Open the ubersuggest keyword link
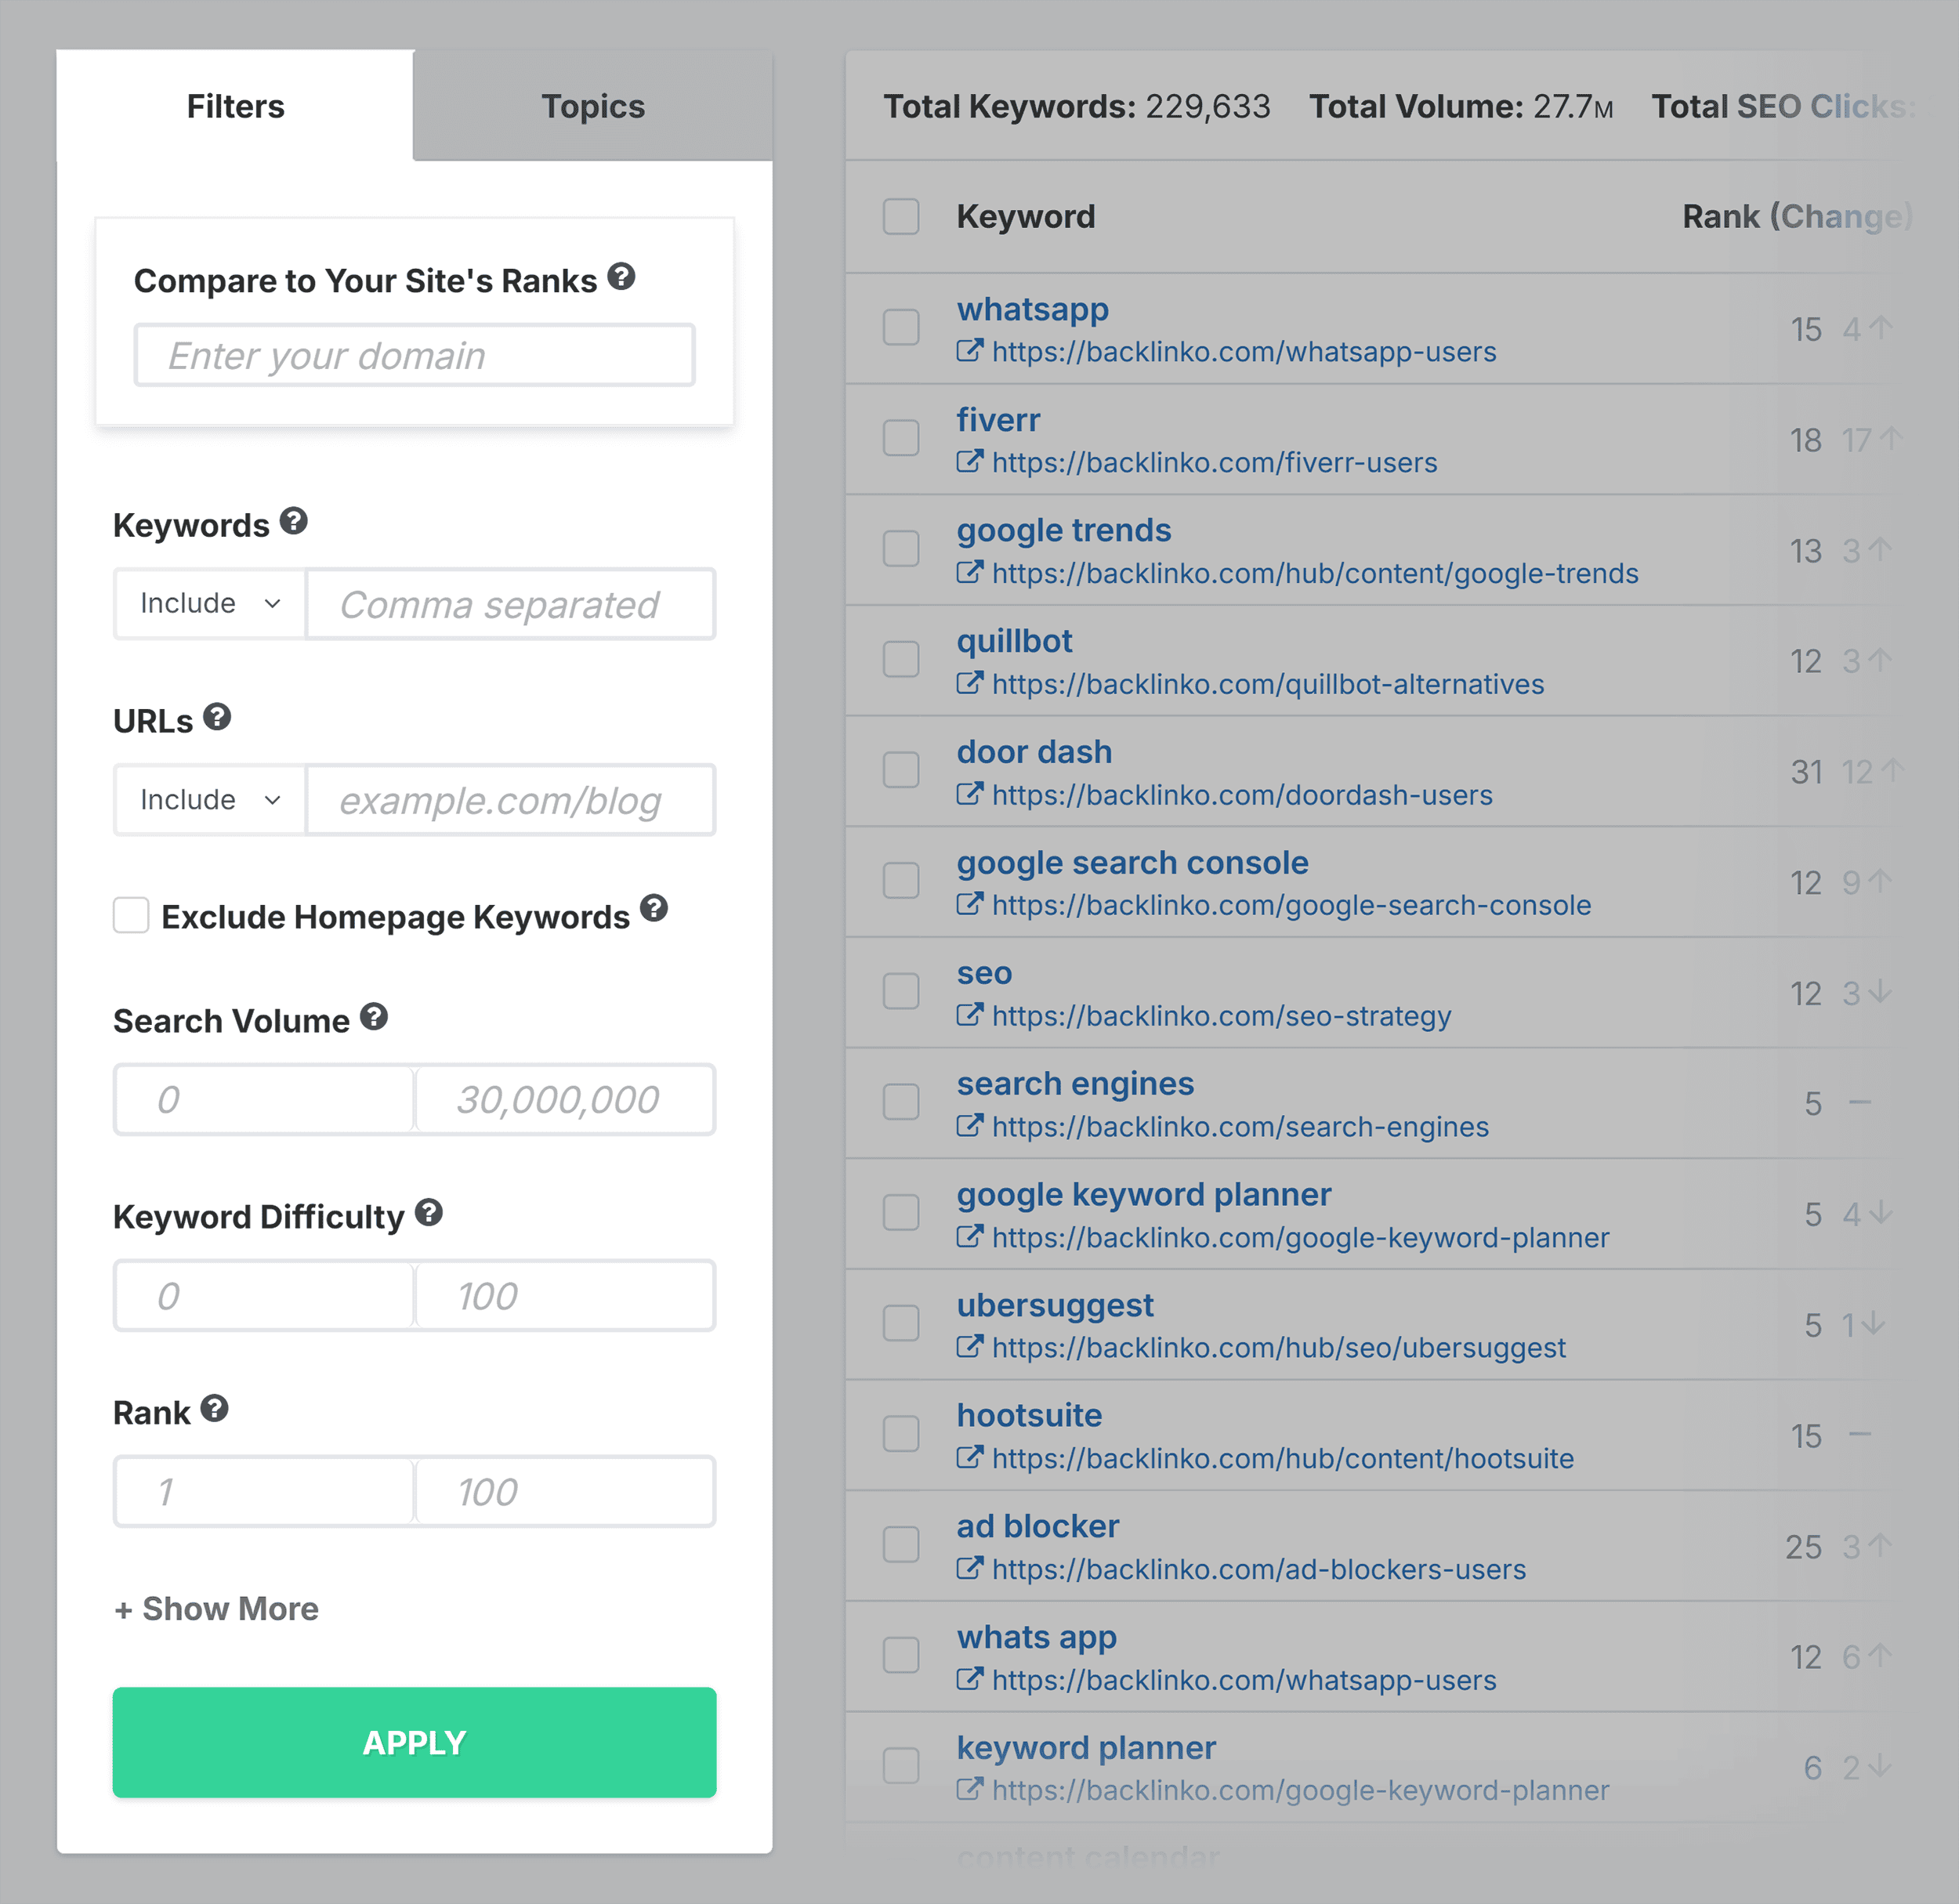 pos(1055,1305)
